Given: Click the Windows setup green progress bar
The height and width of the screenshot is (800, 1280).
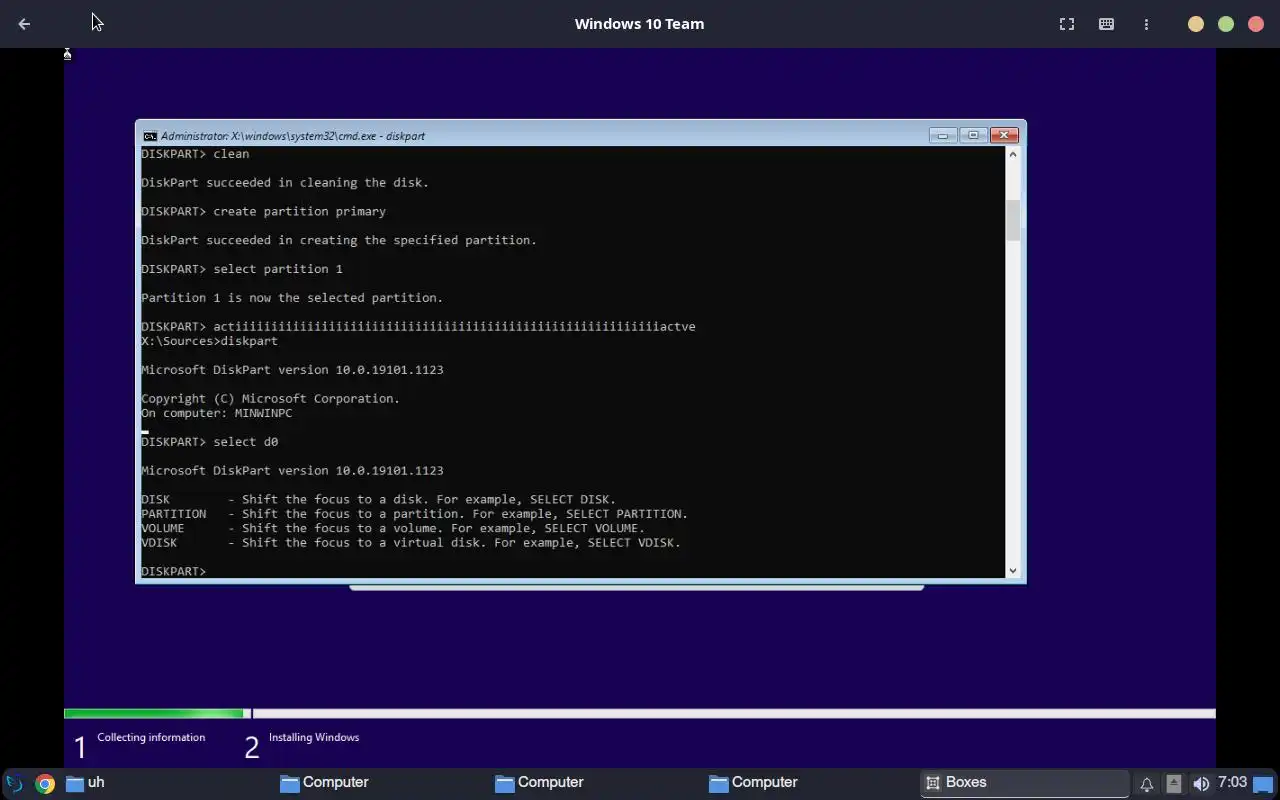Looking at the screenshot, I should click(154, 713).
